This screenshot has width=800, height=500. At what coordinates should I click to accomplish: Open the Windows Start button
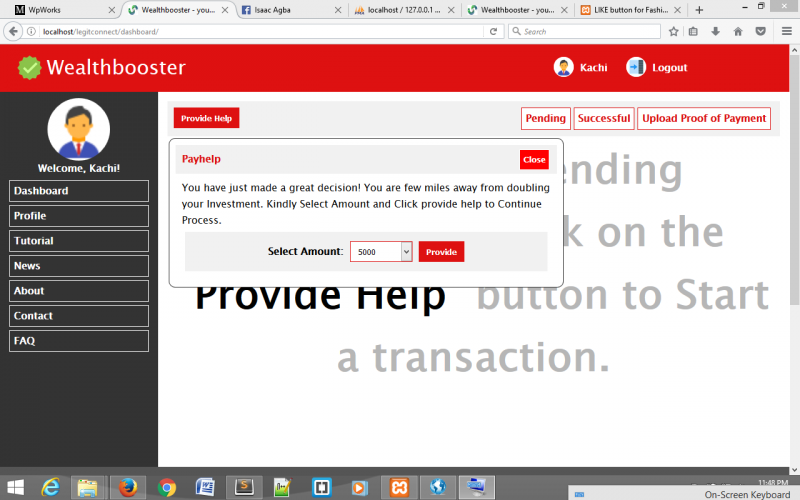[x=15, y=488]
